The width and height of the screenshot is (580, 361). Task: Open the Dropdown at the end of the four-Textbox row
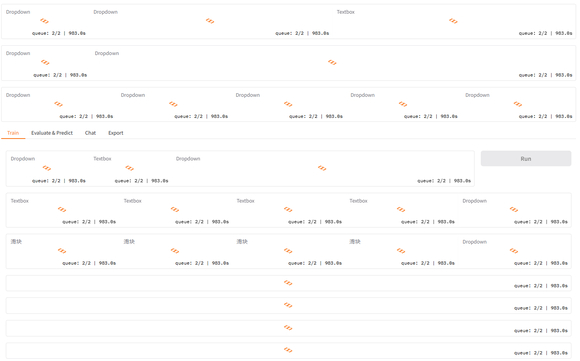click(x=515, y=210)
